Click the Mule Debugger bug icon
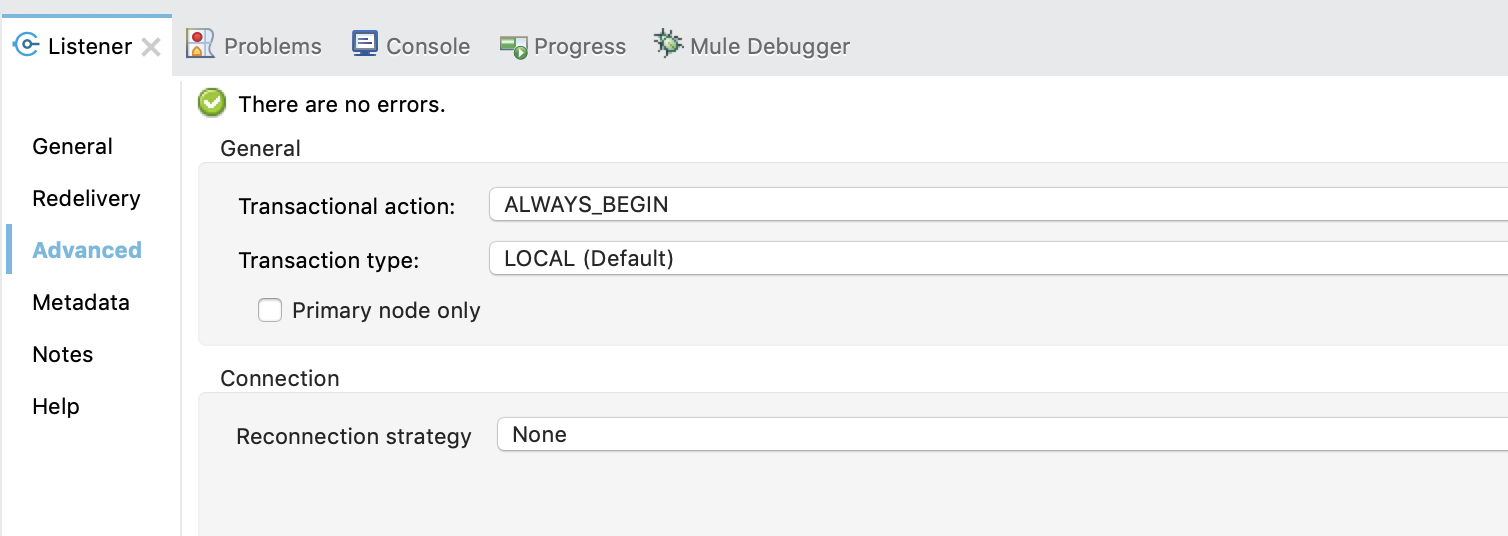The width and height of the screenshot is (1508, 536). click(668, 44)
